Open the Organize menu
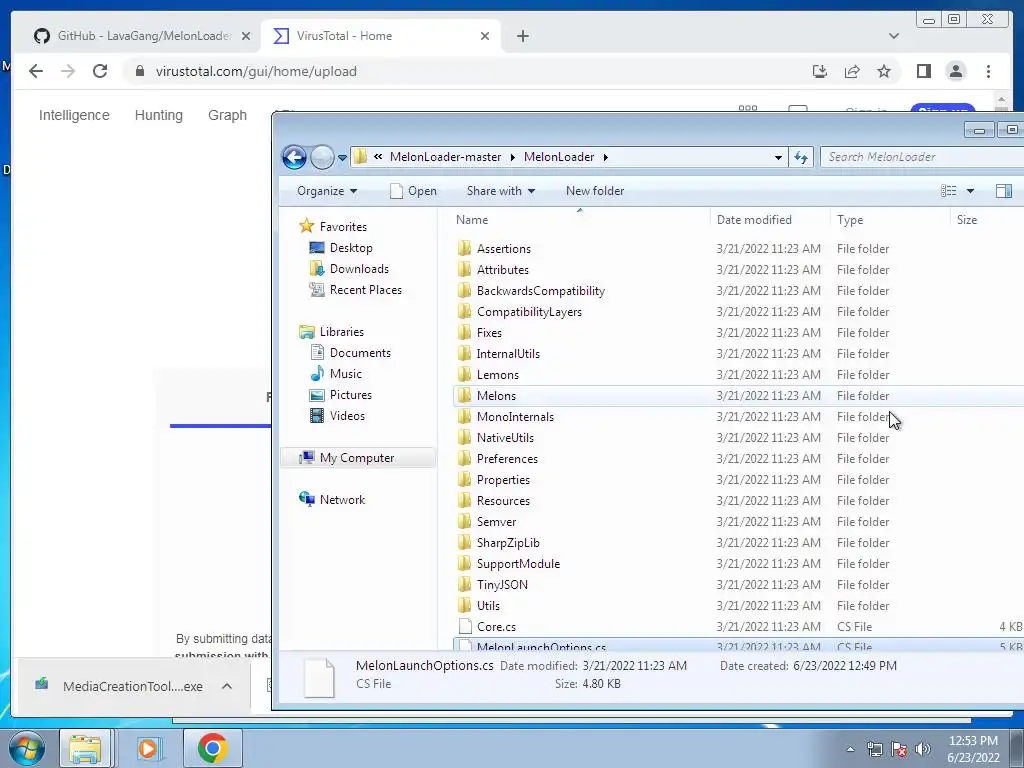1024x768 pixels. 327,191
